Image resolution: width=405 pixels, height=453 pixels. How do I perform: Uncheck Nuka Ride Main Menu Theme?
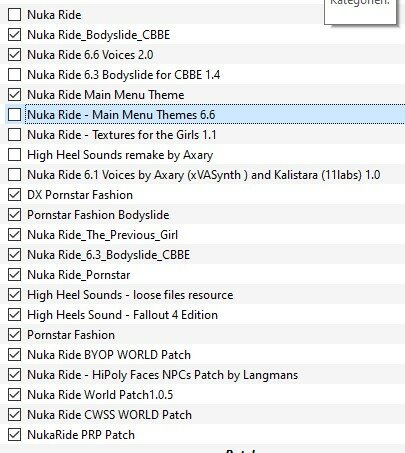point(14,95)
